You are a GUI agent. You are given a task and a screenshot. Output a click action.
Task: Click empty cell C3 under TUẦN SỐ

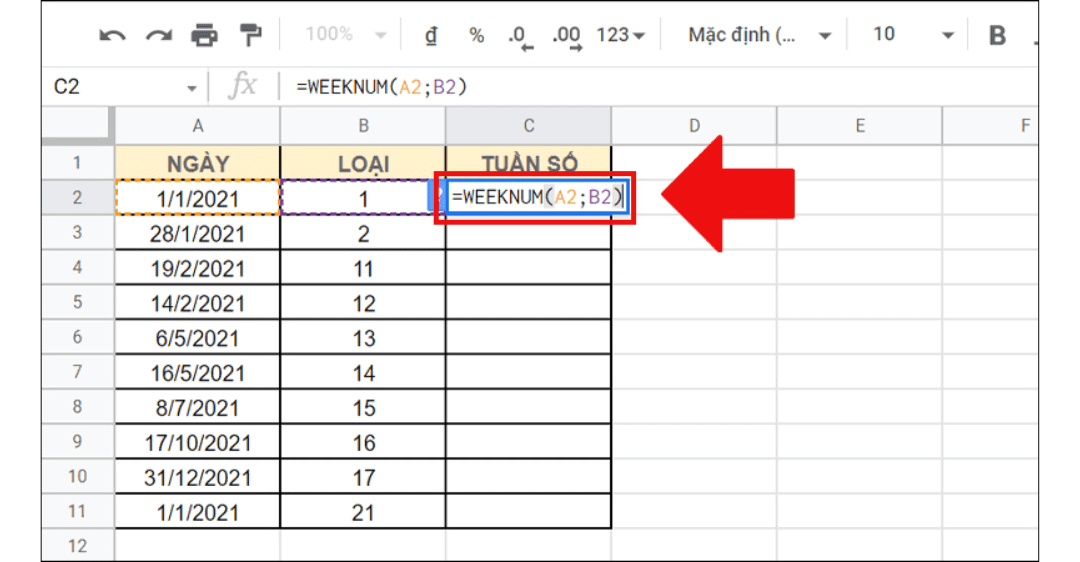(528, 233)
